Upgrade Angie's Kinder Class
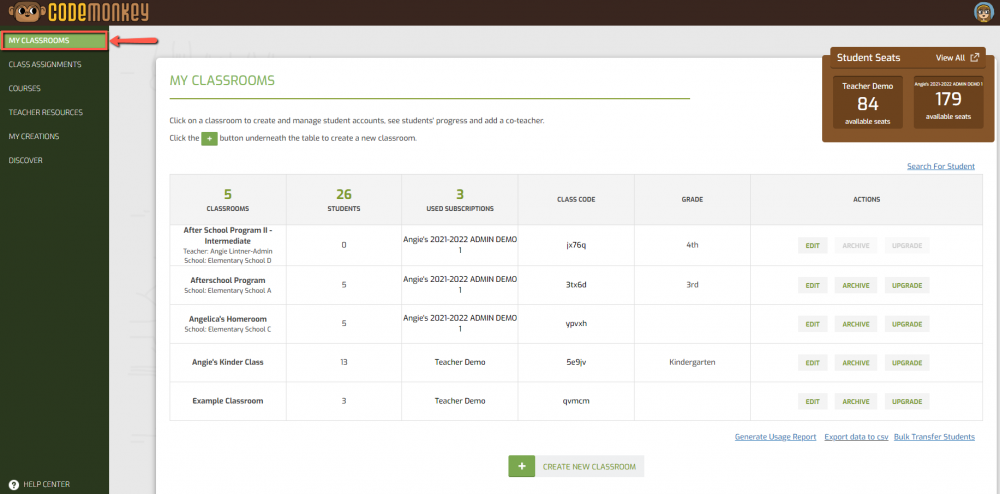Image resolution: width=1000 pixels, height=494 pixels. tap(907, 363)
